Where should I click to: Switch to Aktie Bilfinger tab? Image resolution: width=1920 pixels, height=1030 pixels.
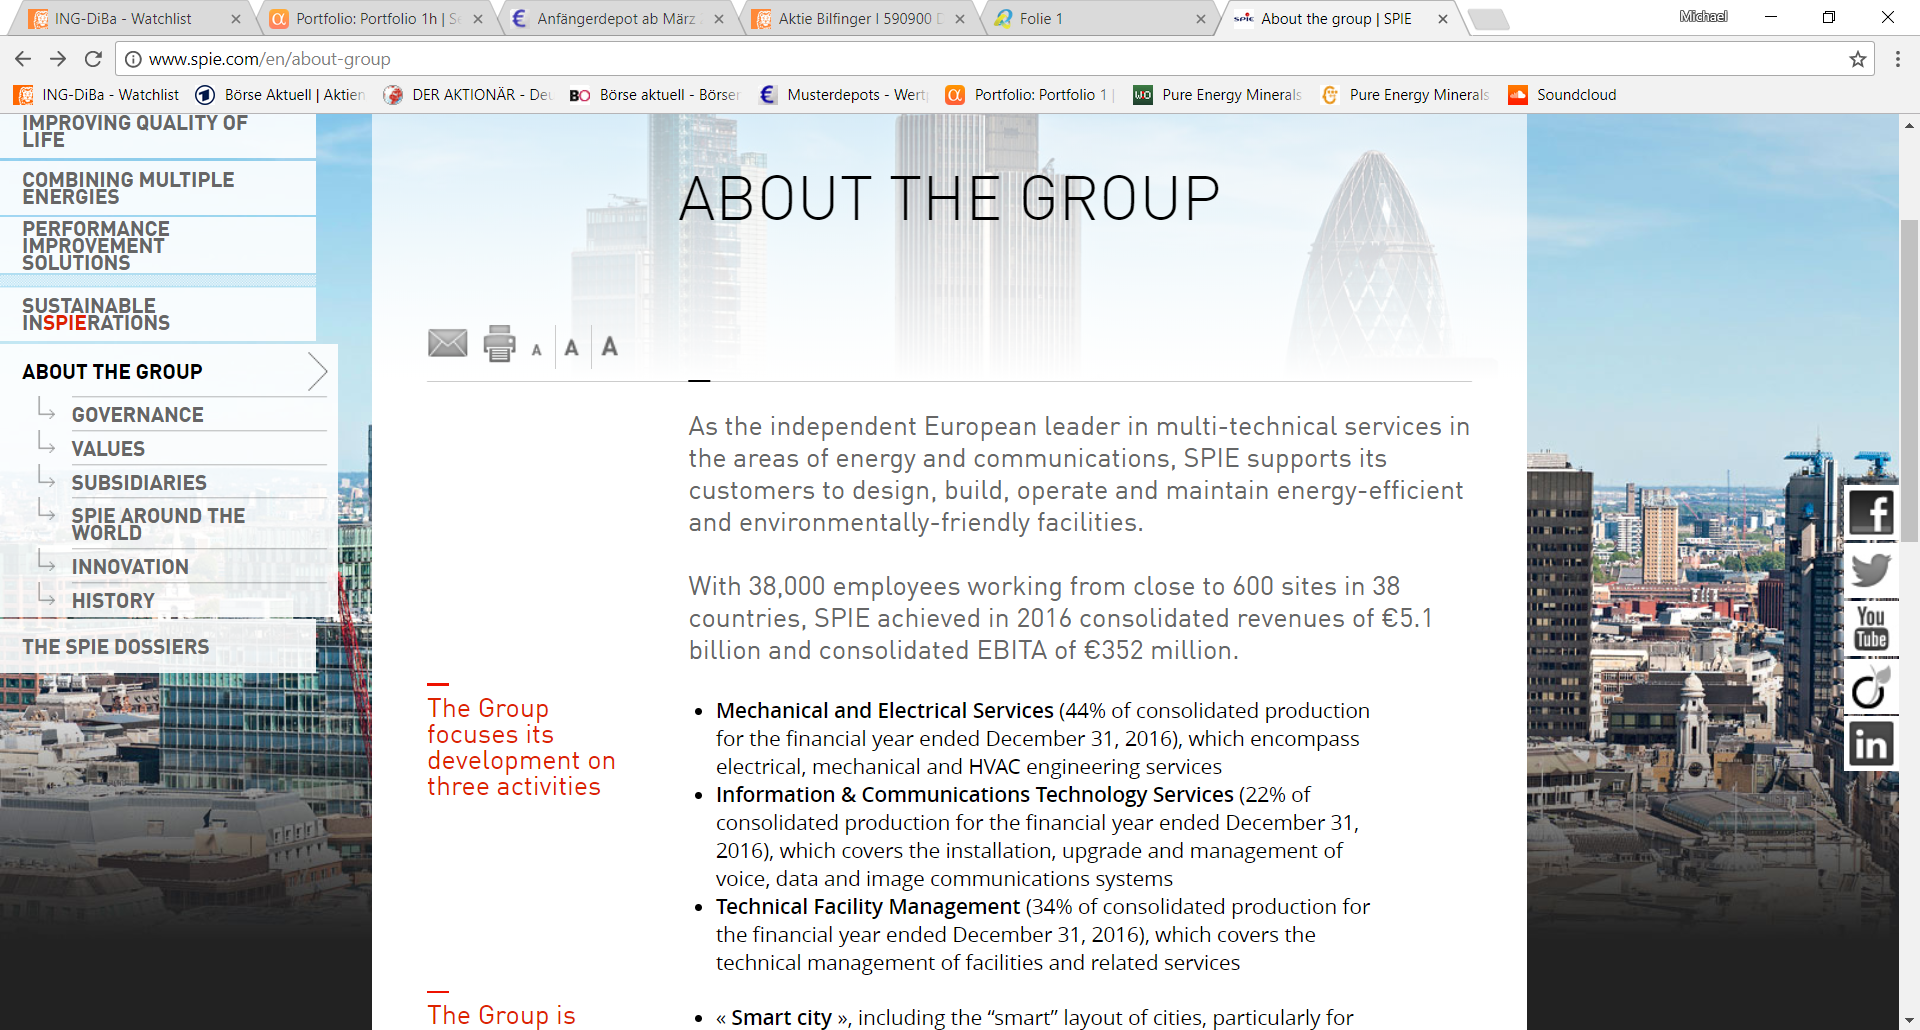point(858,19)
